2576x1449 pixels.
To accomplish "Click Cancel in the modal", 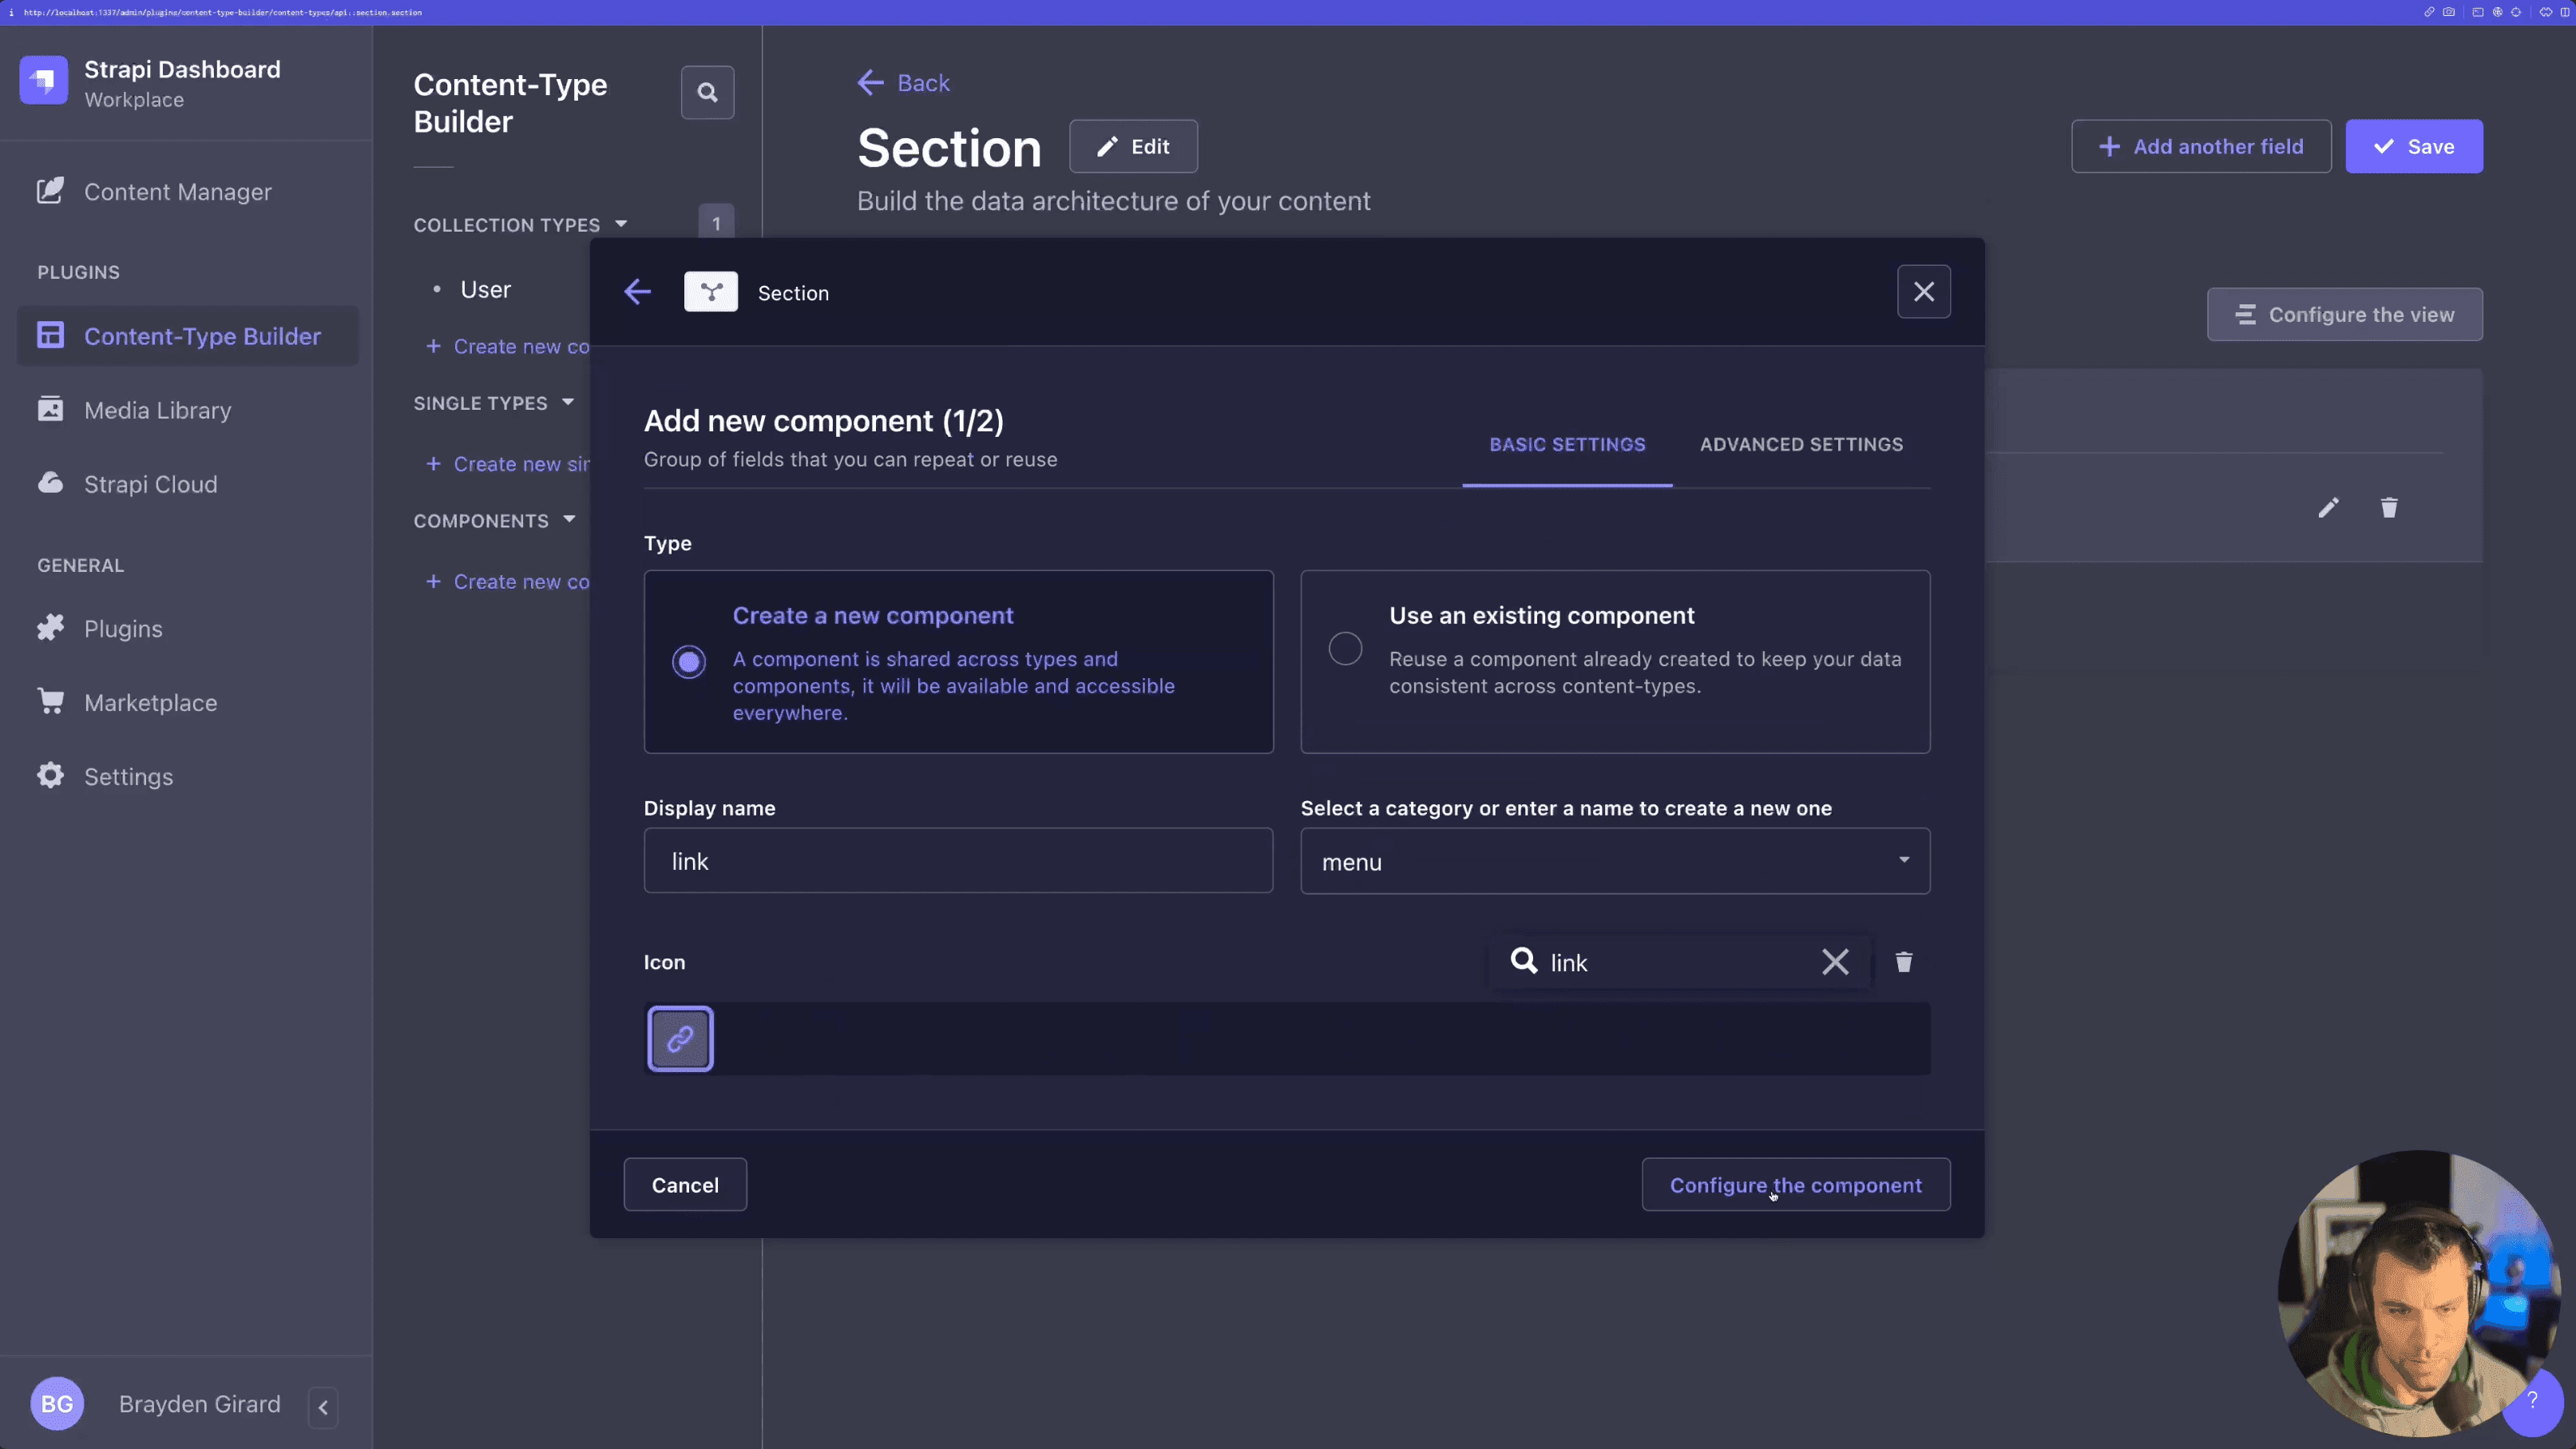I will [x=685, y=1185].
